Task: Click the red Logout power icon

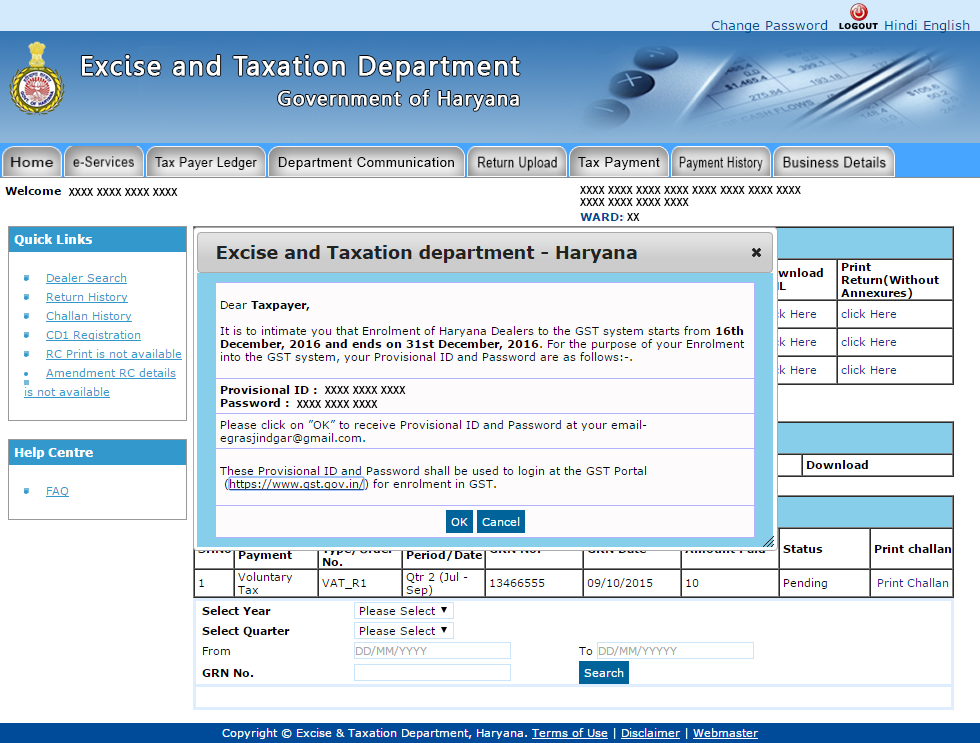Action: 858,14
